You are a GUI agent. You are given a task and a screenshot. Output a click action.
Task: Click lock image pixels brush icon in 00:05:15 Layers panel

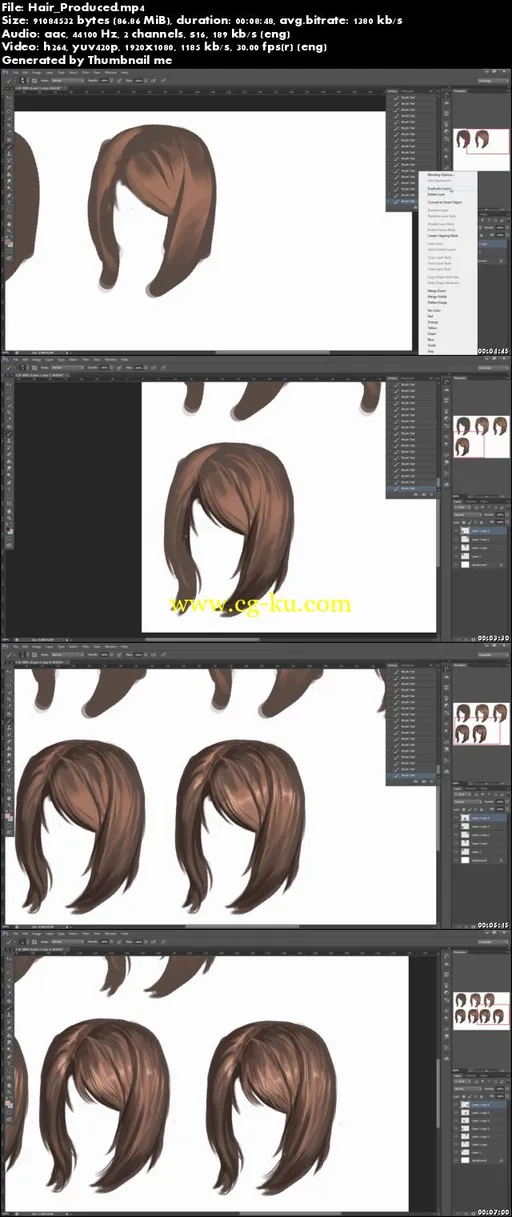pyautogui.click(x=469, y=809)
